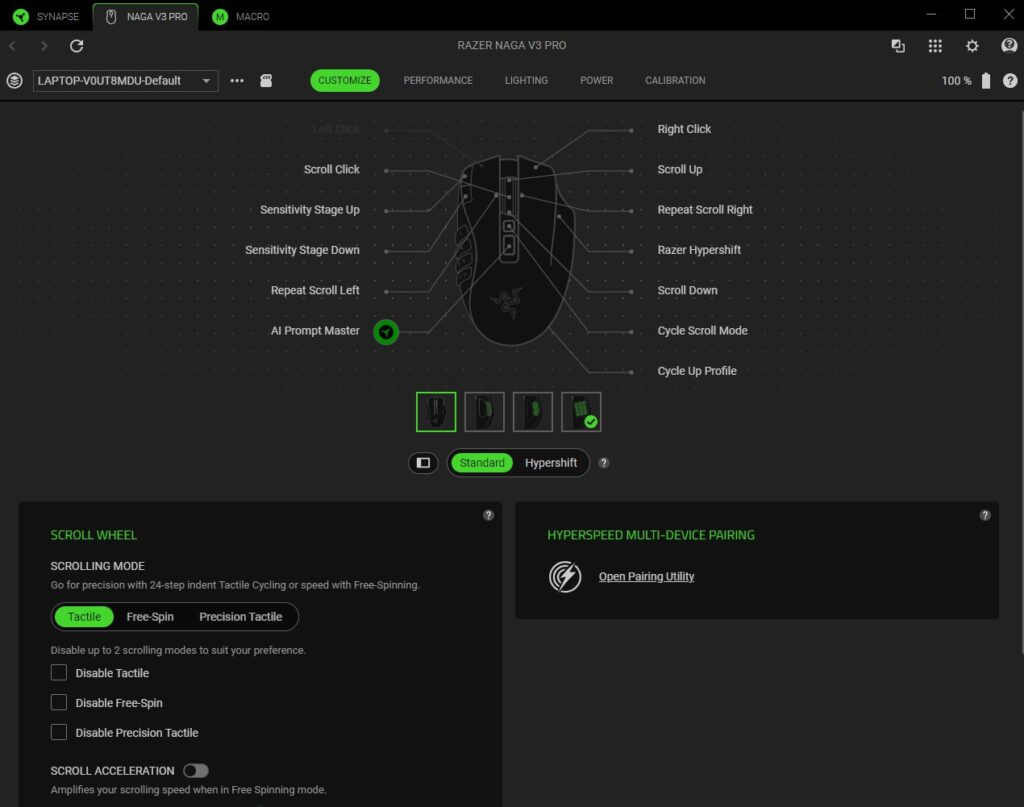Image resolution: width=1024 pixels, height=807 pixels.
Task: Click AI Prompt Master assignment label
Action: (315, 331)
